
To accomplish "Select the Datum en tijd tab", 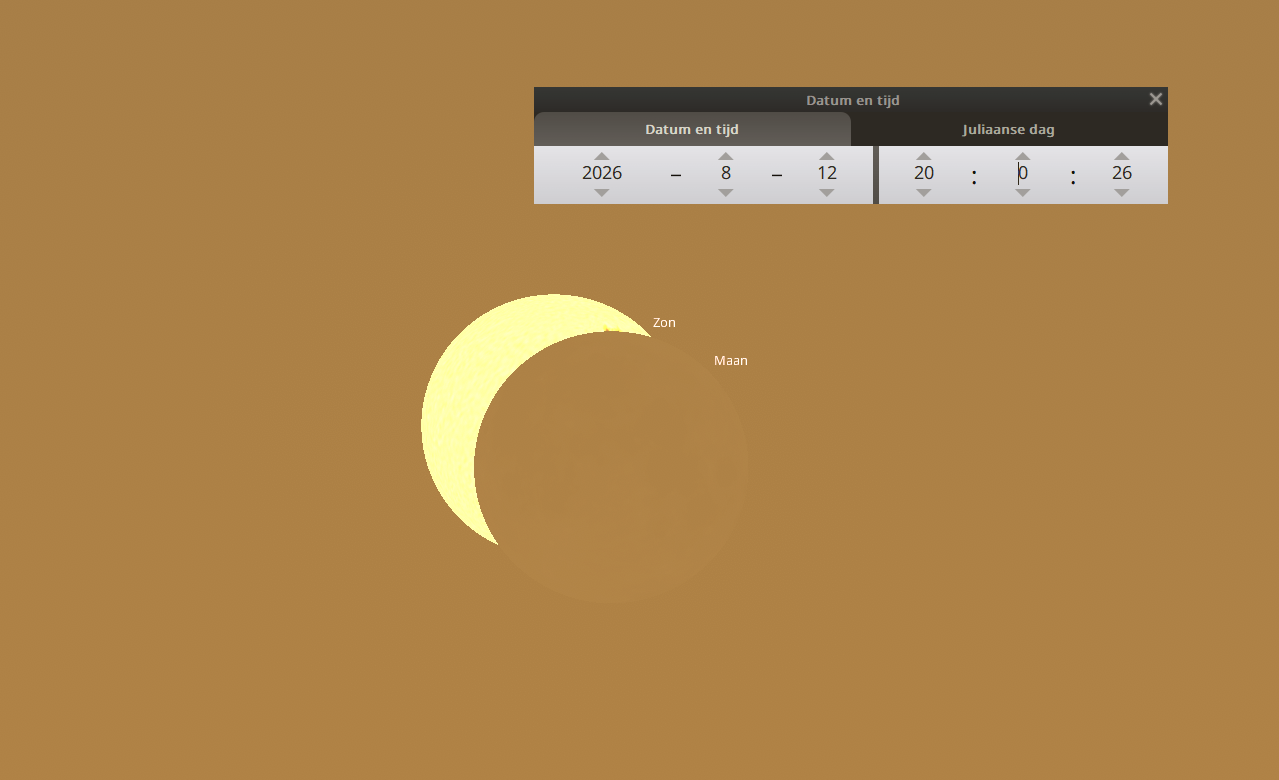I will [692, 129].
